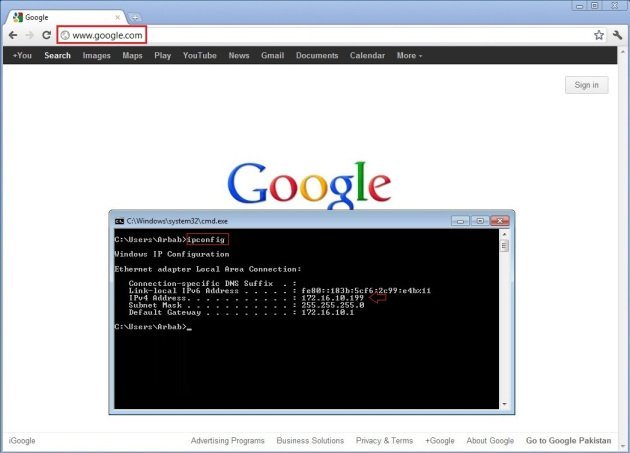Expand the More dropdown menu
The height and width of the screenshot is (453, 630).
[x=409, y=55]
